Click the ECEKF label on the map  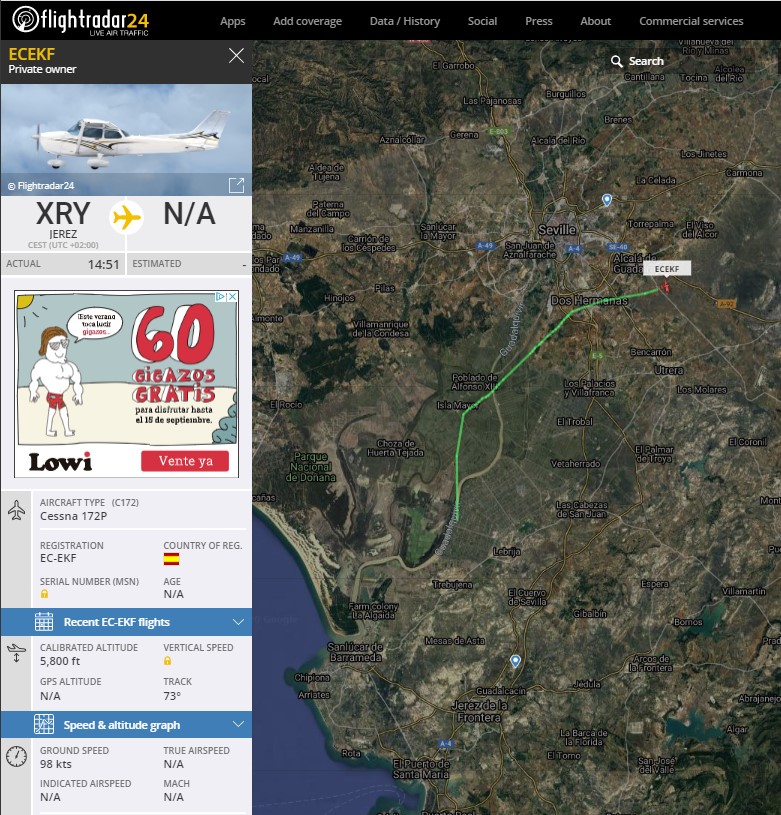[x=667, y=269]
